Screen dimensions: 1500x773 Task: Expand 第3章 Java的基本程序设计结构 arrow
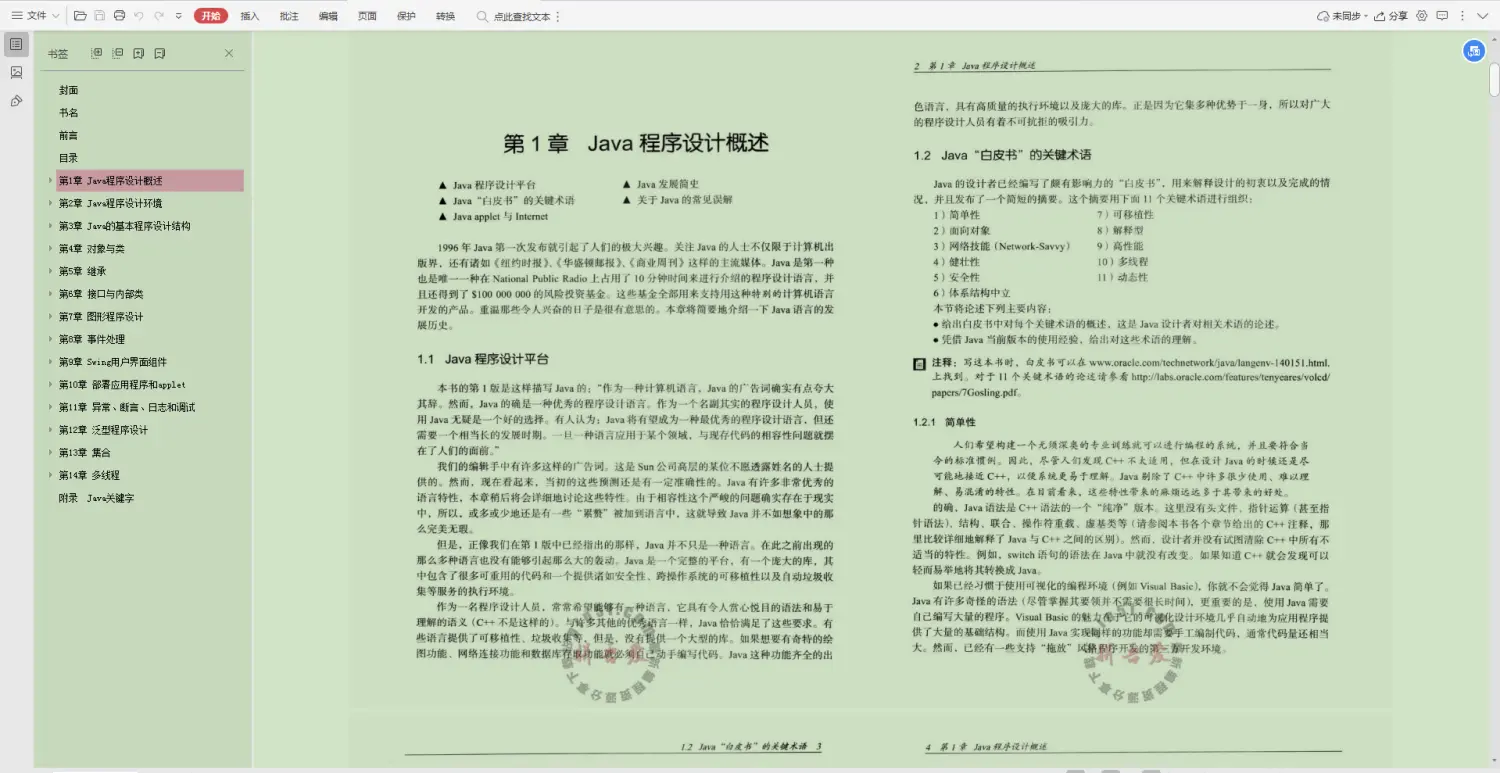(50, 226)
